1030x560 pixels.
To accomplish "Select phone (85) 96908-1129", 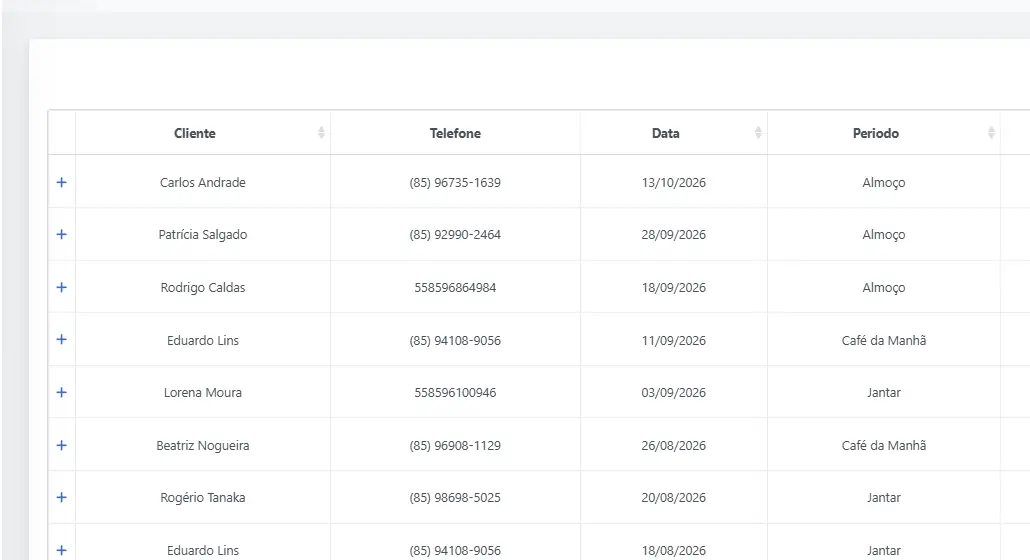I will pos(455,445).
